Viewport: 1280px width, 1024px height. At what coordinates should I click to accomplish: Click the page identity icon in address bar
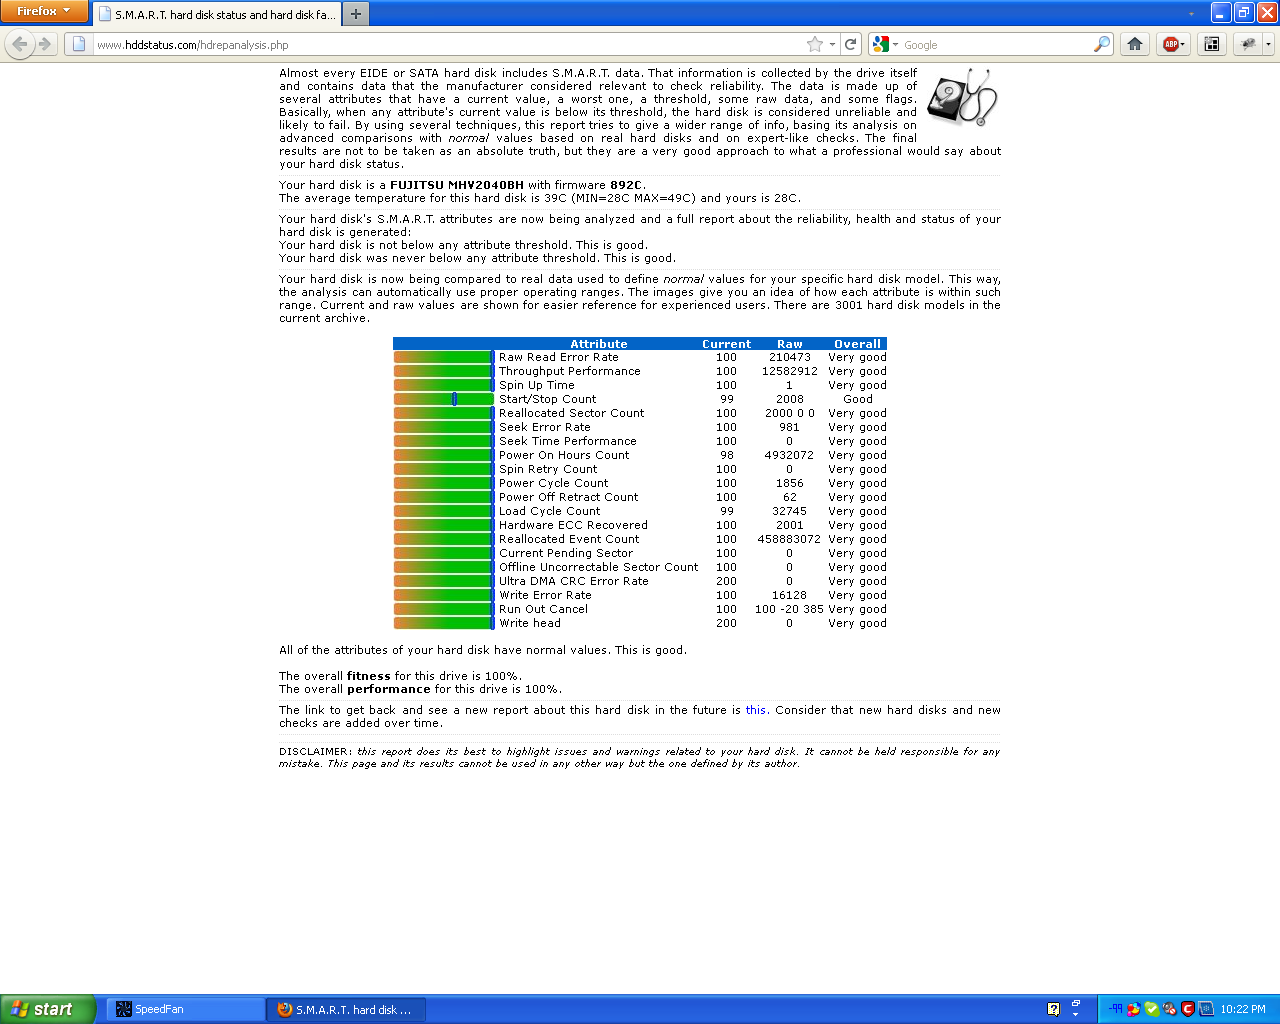click(79, 44)
